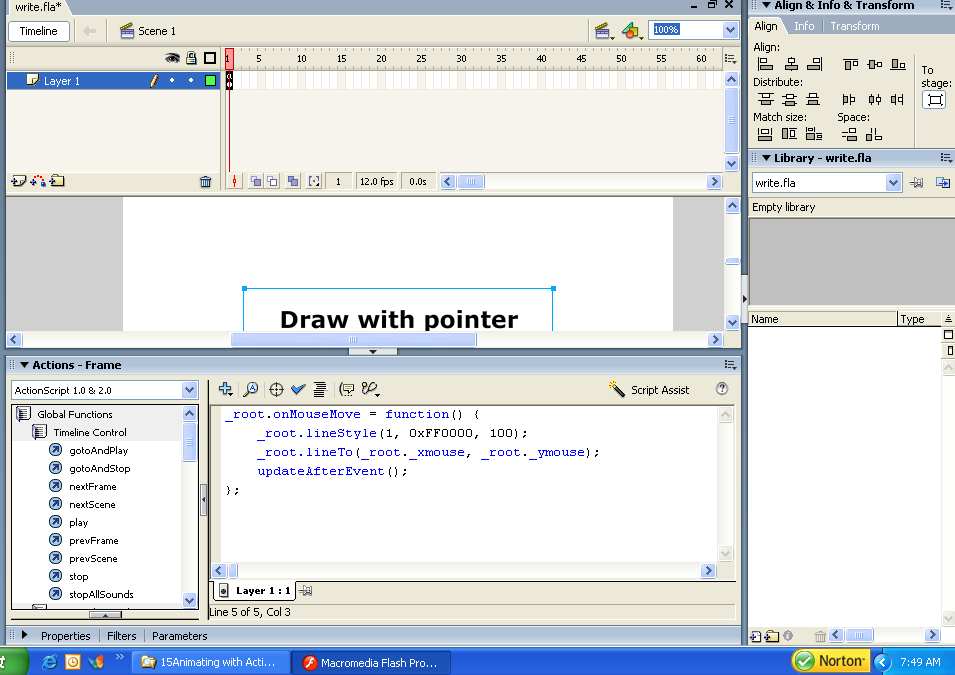Toggle the To stage align button
Viewport: 955px width, 675px height.
(x=933, y=100)
